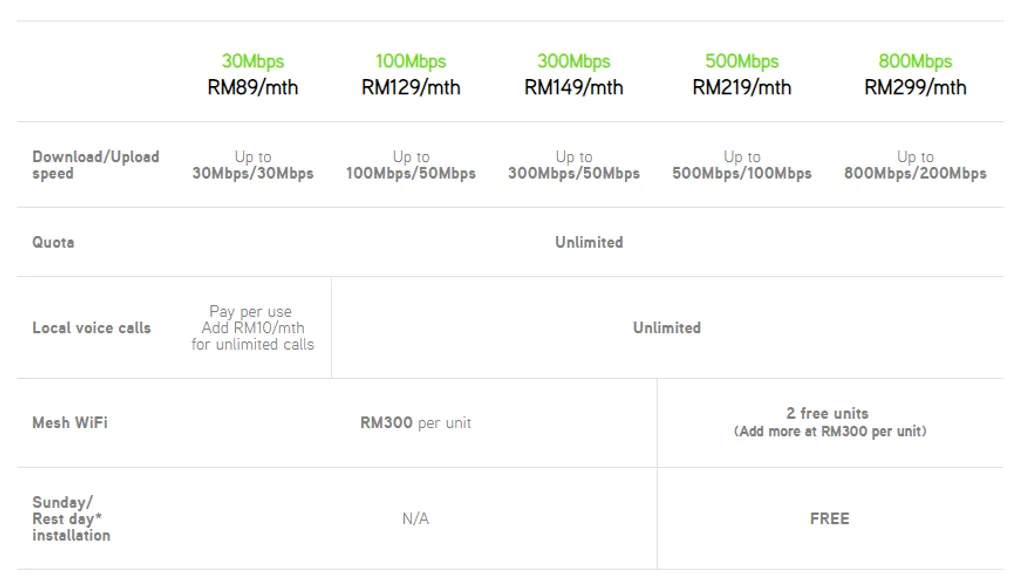Click Unlimited in Local voice calls row

coord(667,328)
